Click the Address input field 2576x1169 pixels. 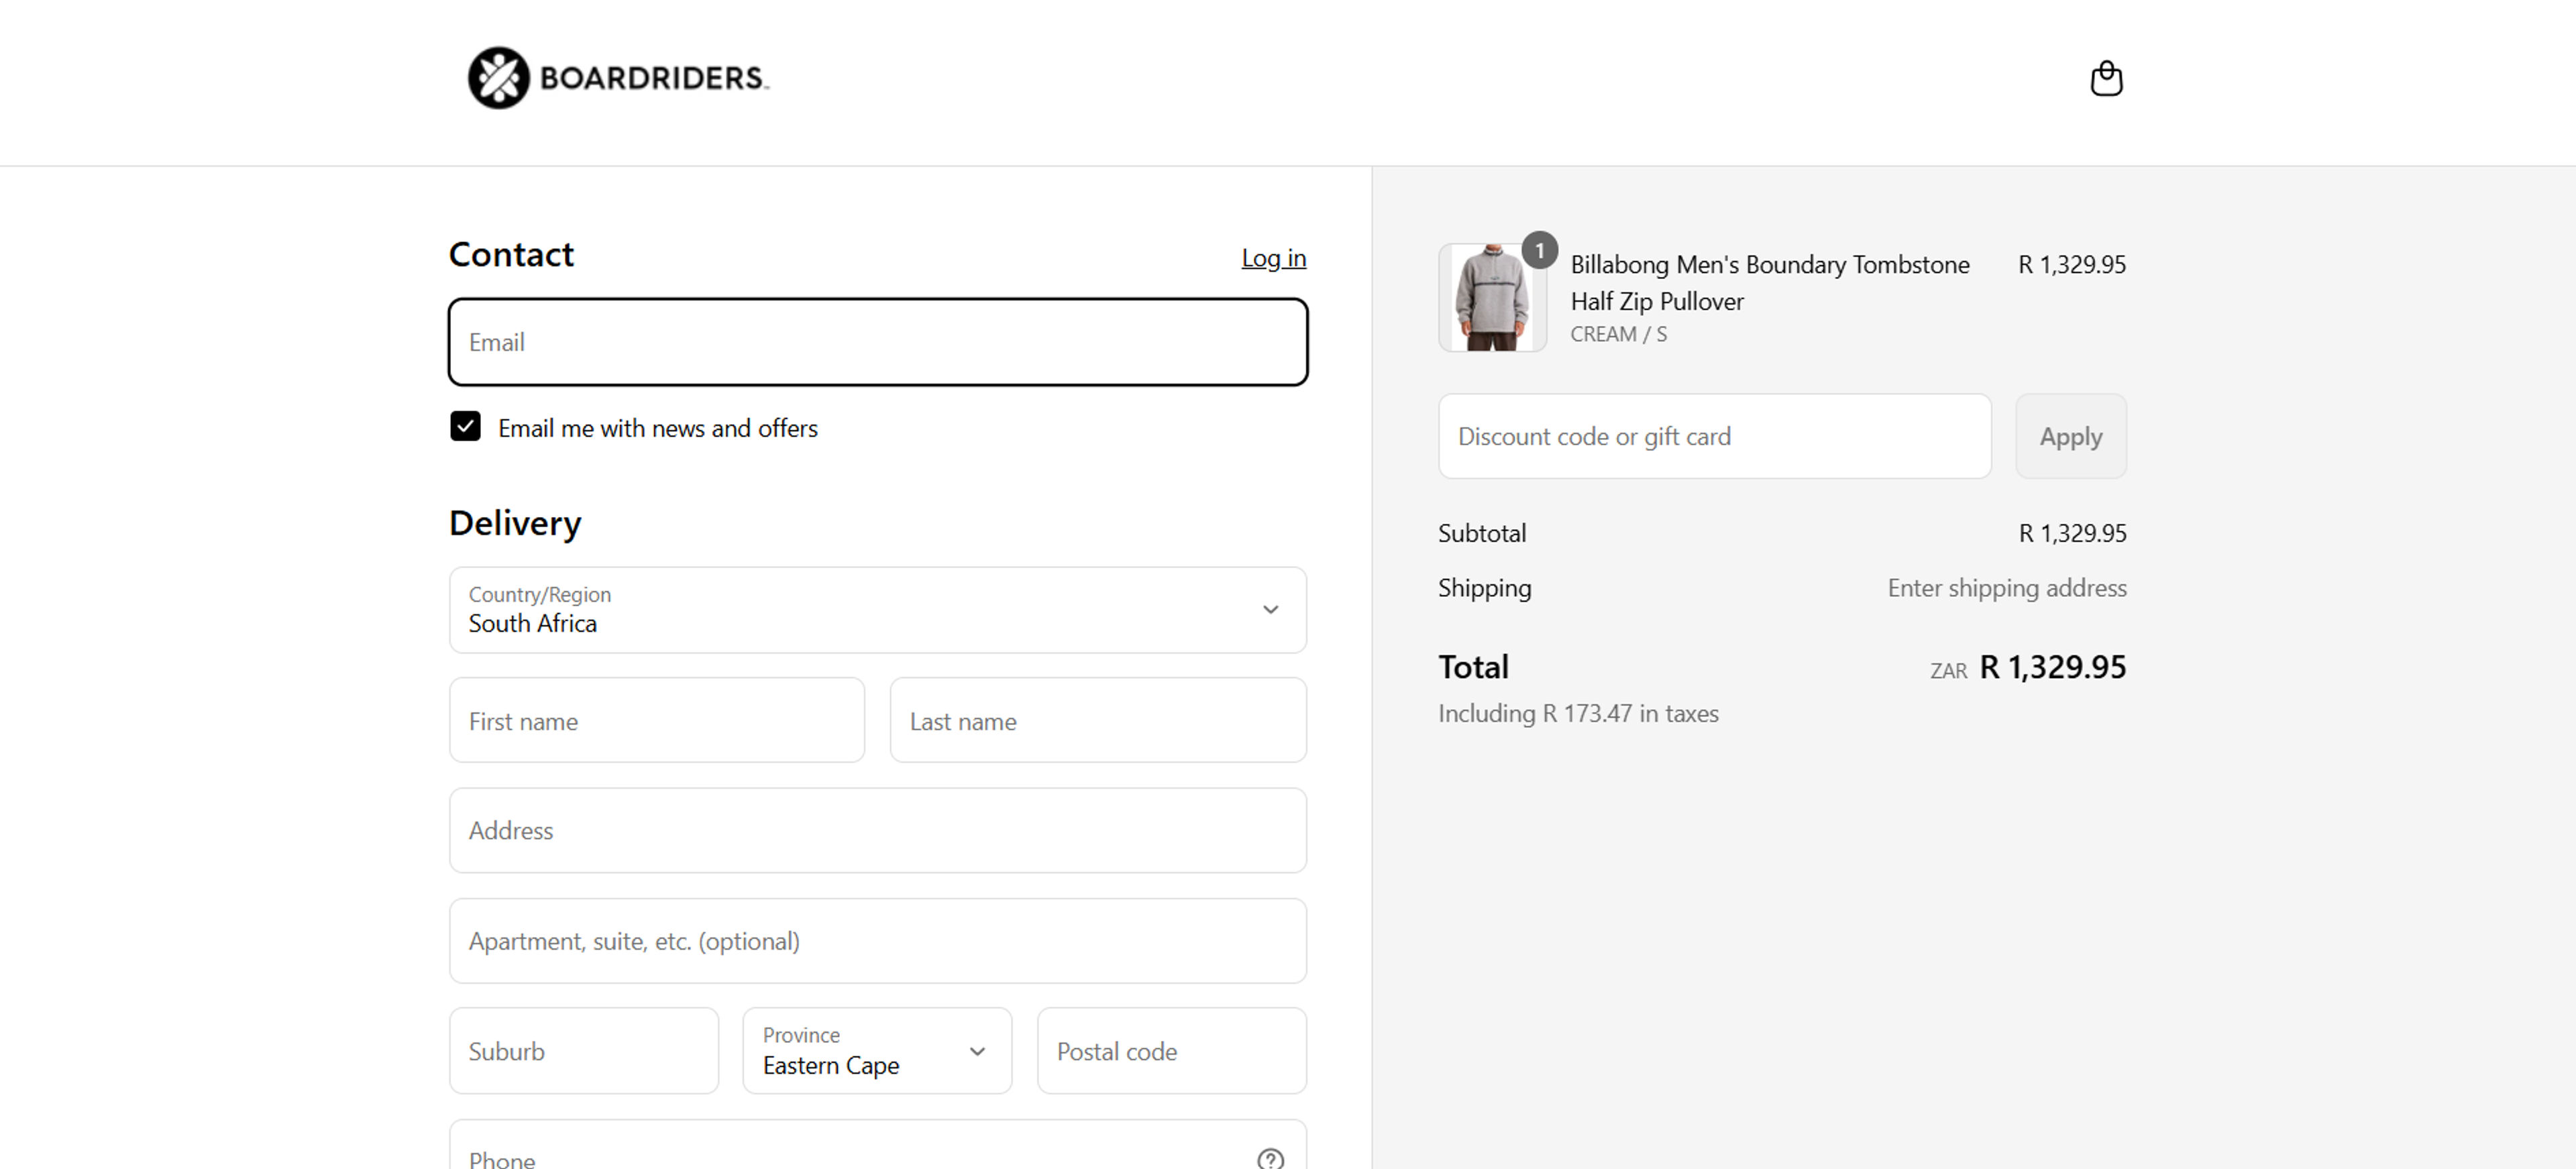877,830
